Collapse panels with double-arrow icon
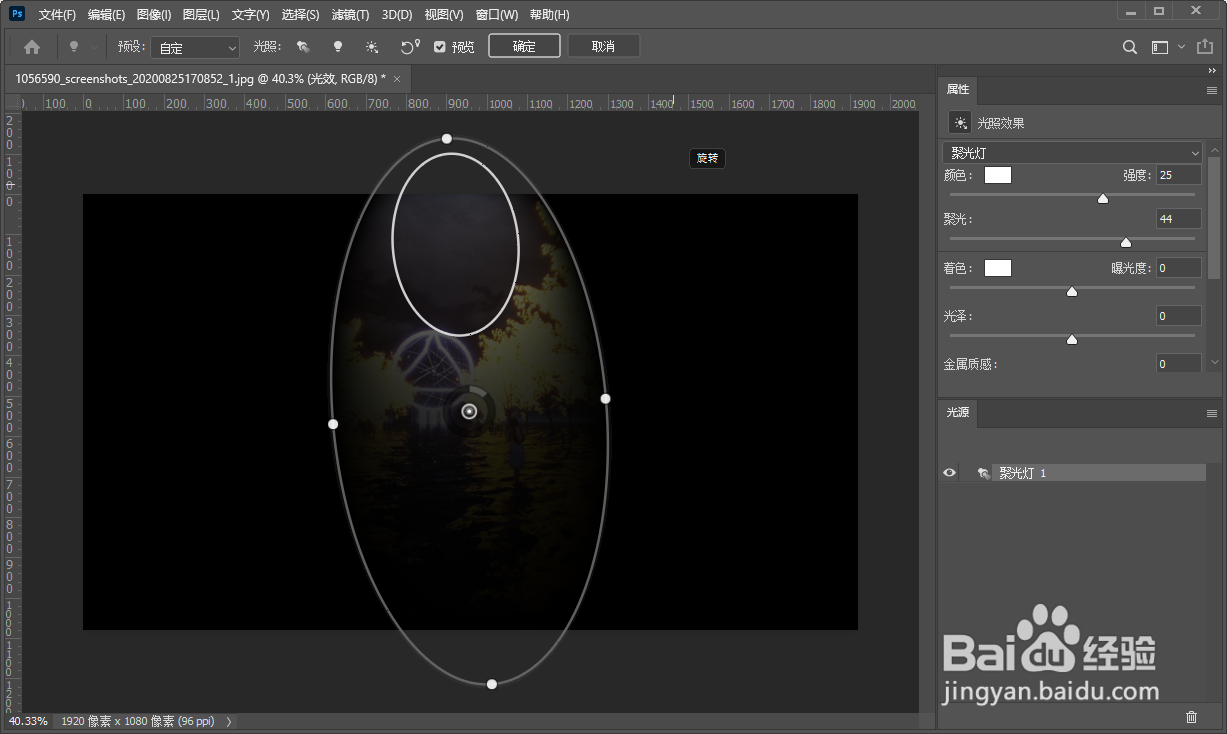Image resolution: width=1227 pixels, height=734 pixels. coord(1211,72)
